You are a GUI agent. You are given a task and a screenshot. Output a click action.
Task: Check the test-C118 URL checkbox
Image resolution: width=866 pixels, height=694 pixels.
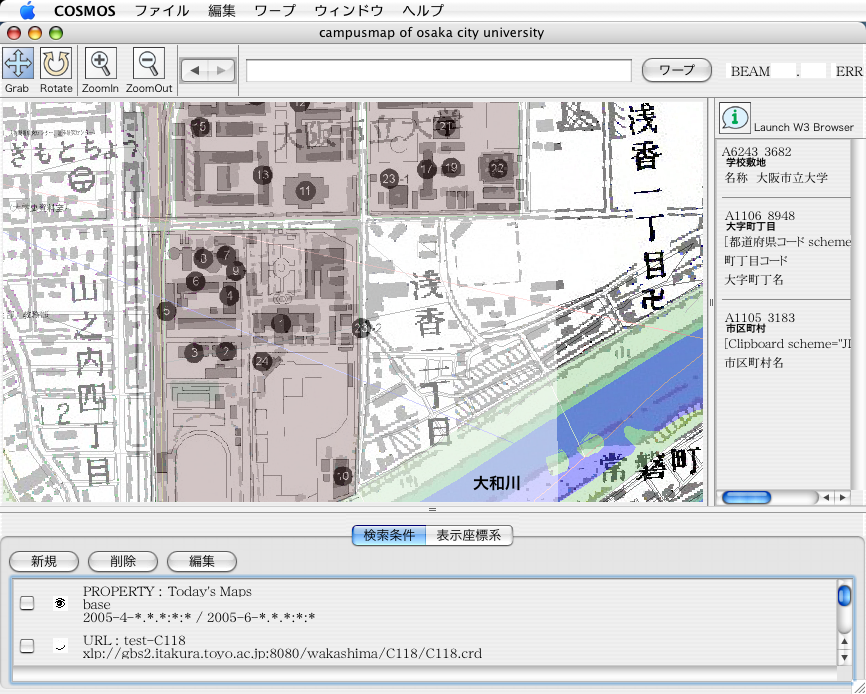27,646
